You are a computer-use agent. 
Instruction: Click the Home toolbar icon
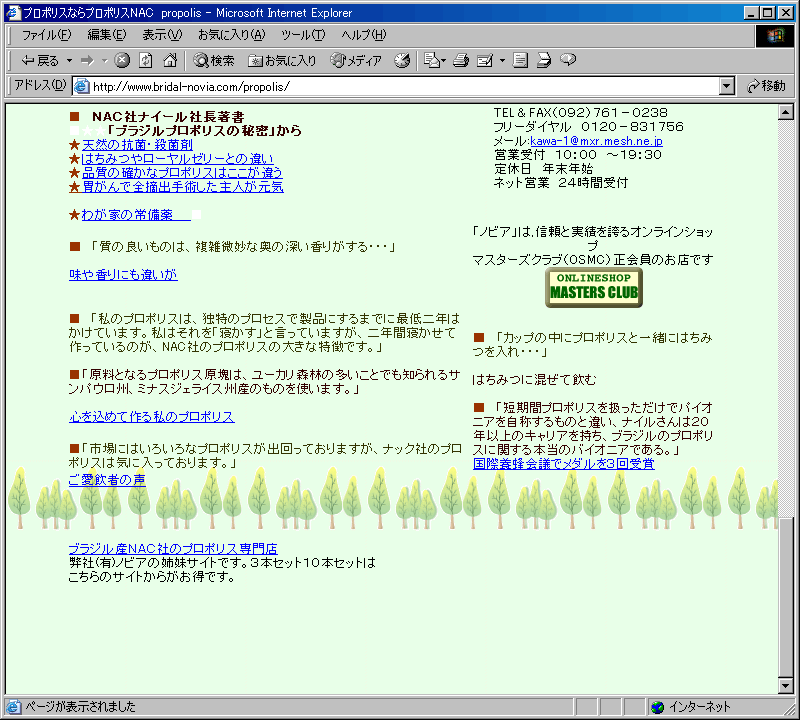[170, 60]
